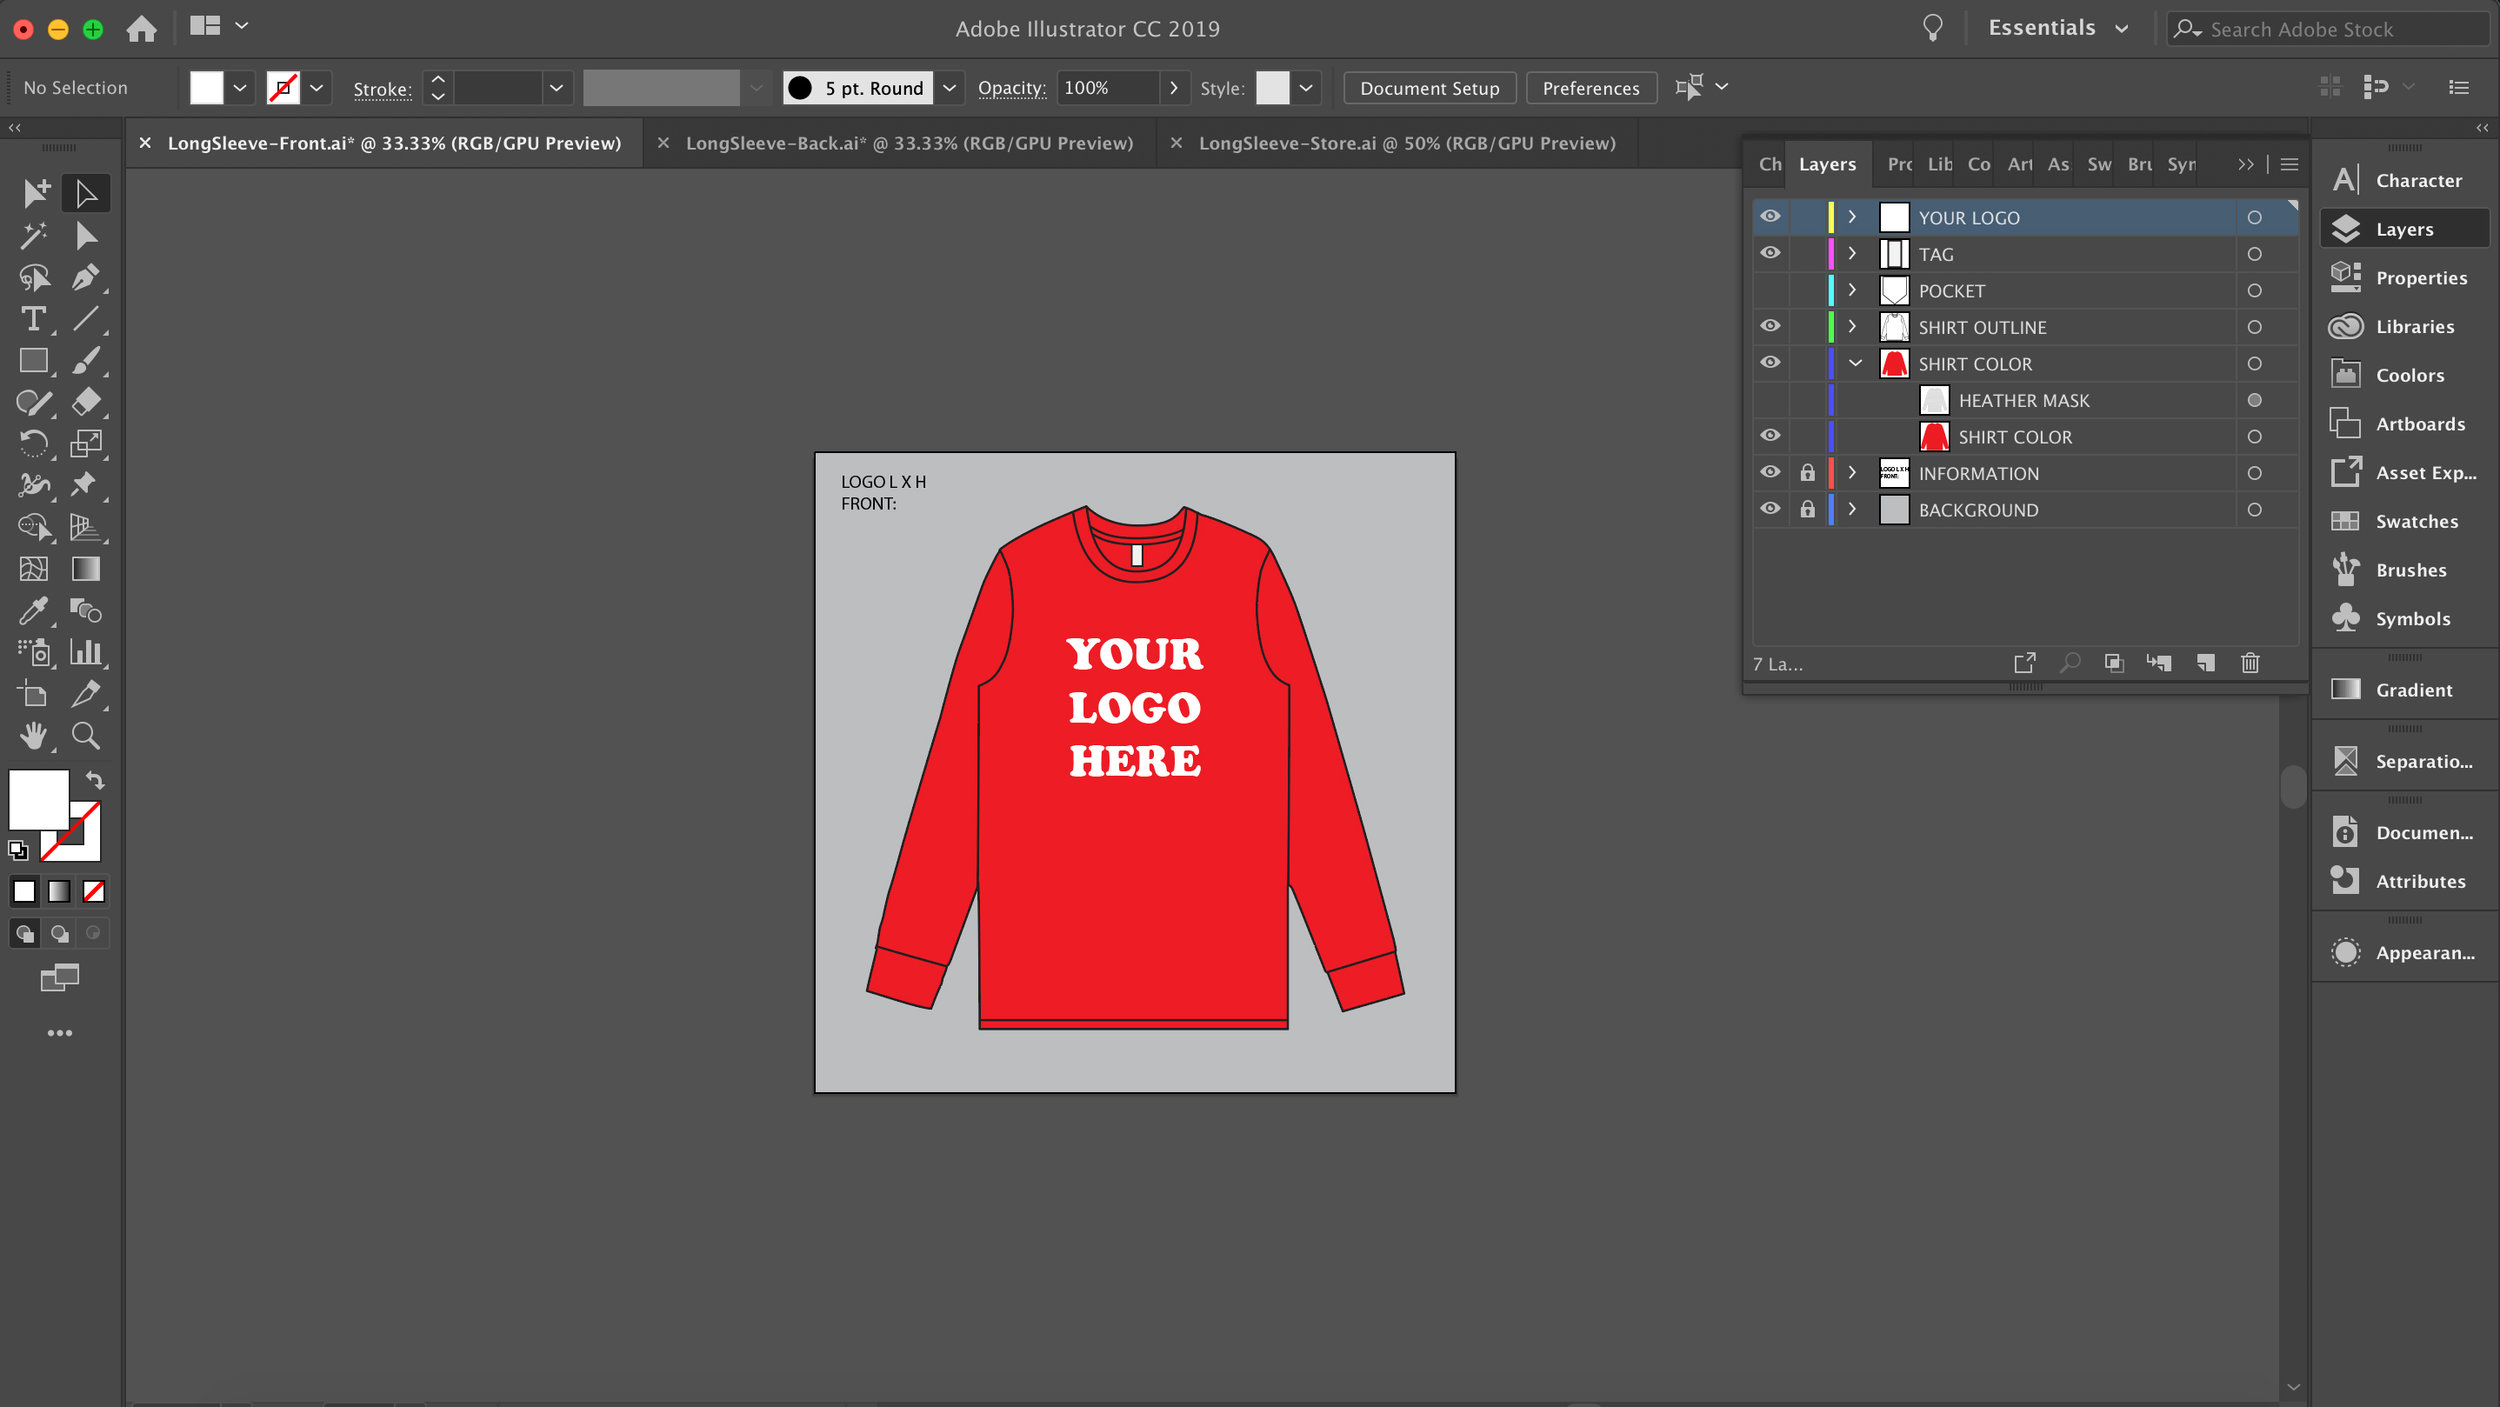Expand the TAG layer
2500x1407 pixels.
pyautogui.click(x=1852, y=253)
